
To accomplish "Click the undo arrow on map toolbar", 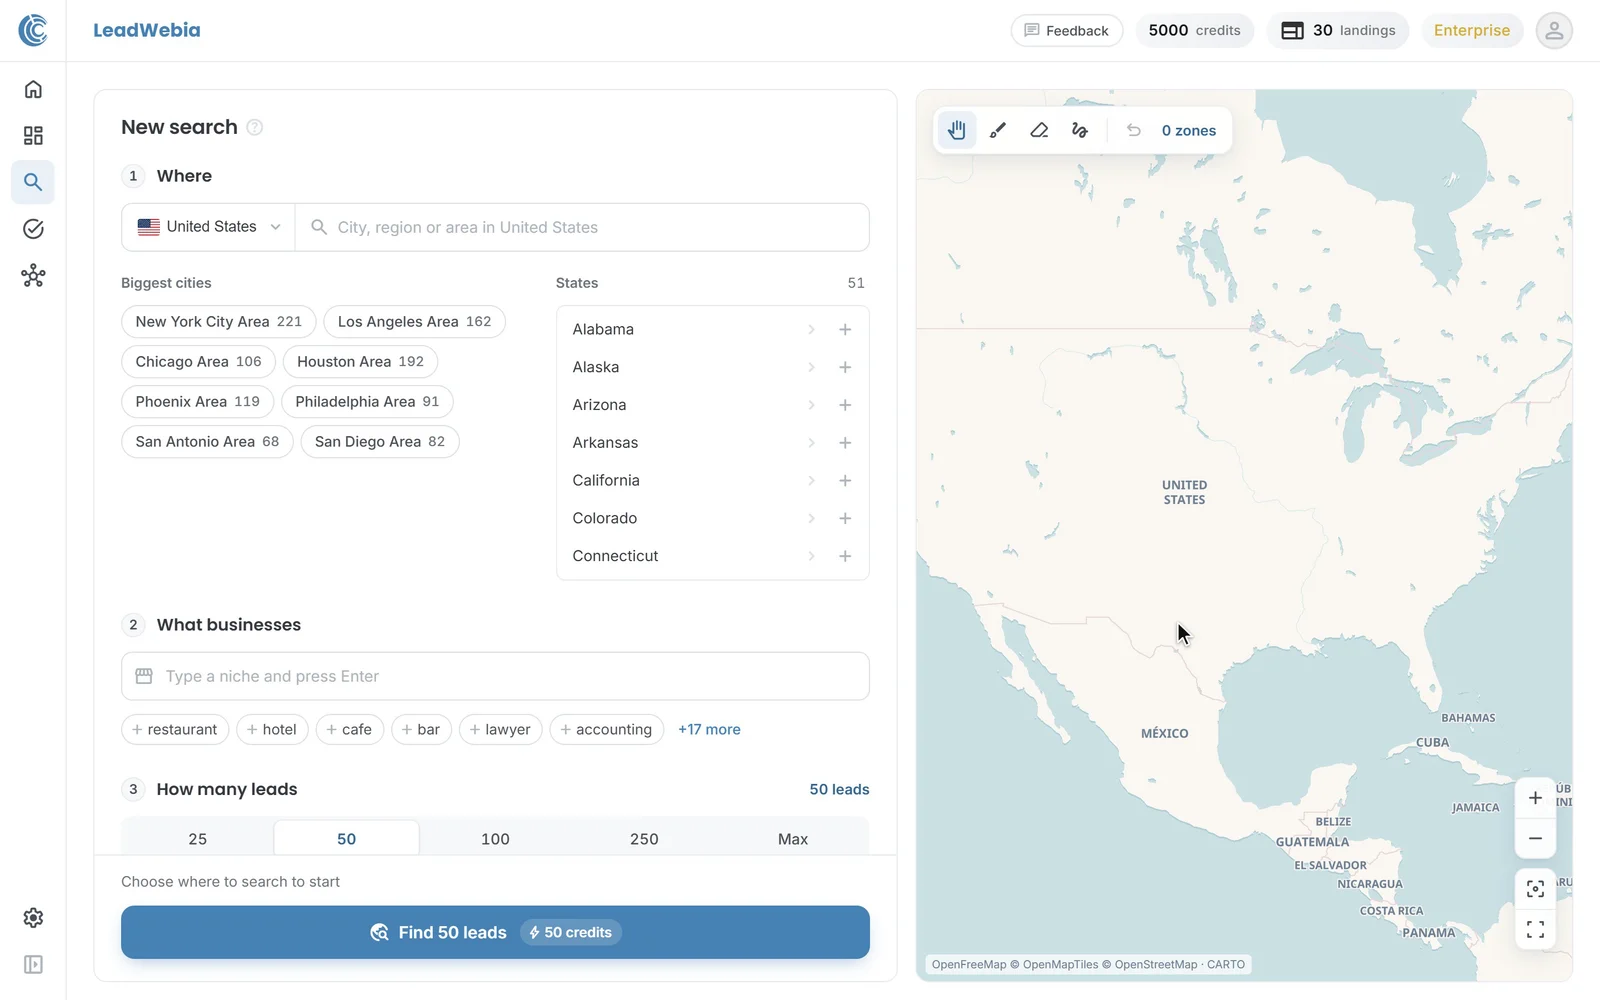I will pyautogui.click(x=1133, y=130).
